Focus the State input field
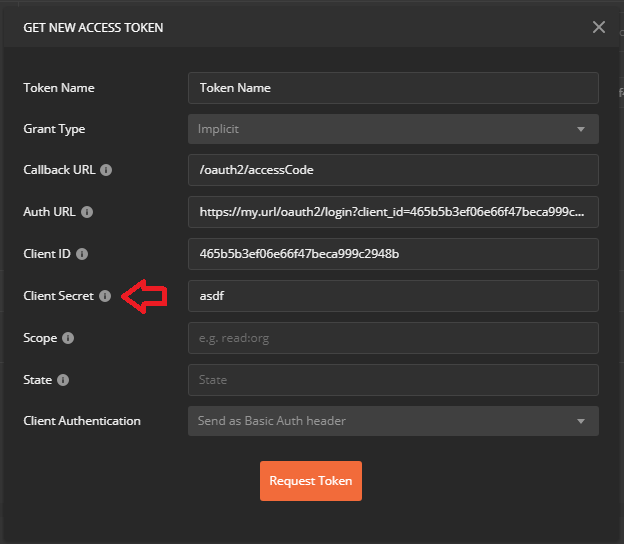The width and height of the screenshot is (624, 544). tap(393, 380)
